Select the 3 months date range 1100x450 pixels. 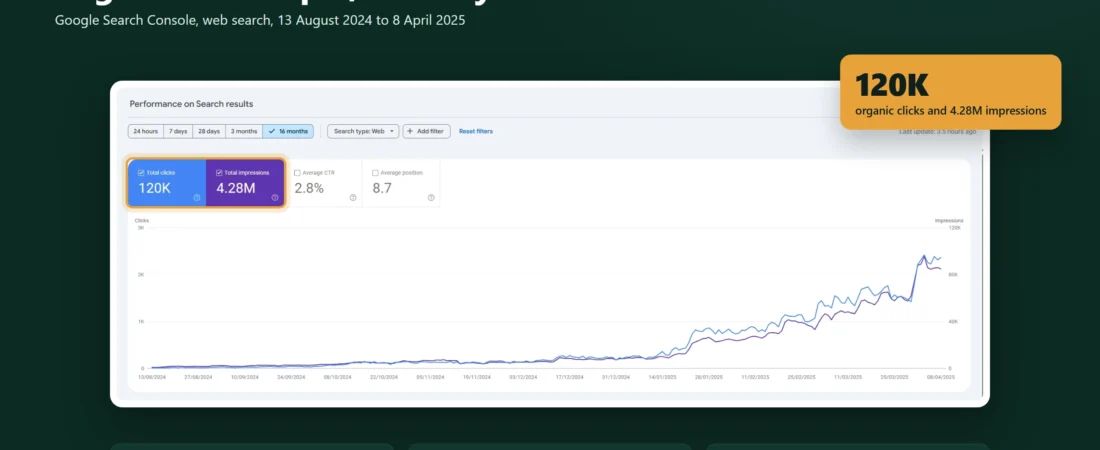click(243, 131)
